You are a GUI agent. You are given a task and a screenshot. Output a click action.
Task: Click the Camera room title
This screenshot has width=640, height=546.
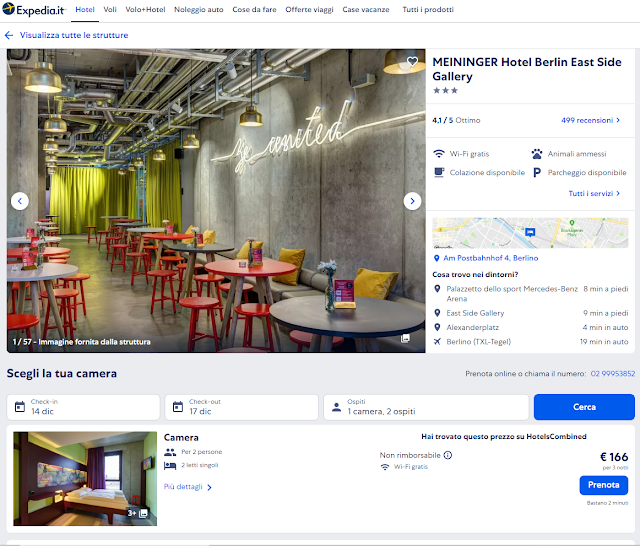coord(181,437)
